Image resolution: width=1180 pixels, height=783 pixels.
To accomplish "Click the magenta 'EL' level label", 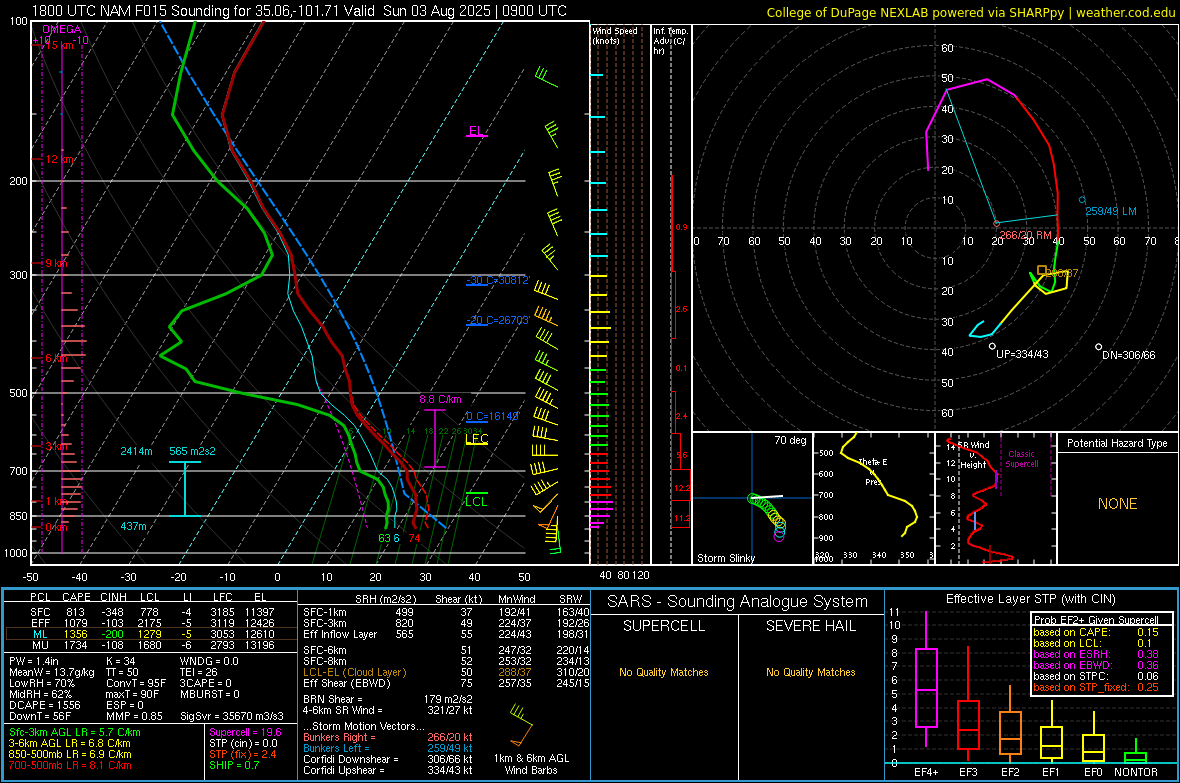I will (475, 130).
